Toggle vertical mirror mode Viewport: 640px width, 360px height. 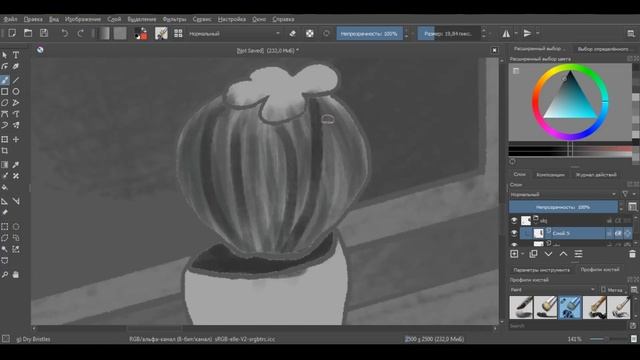coord(527,33)
